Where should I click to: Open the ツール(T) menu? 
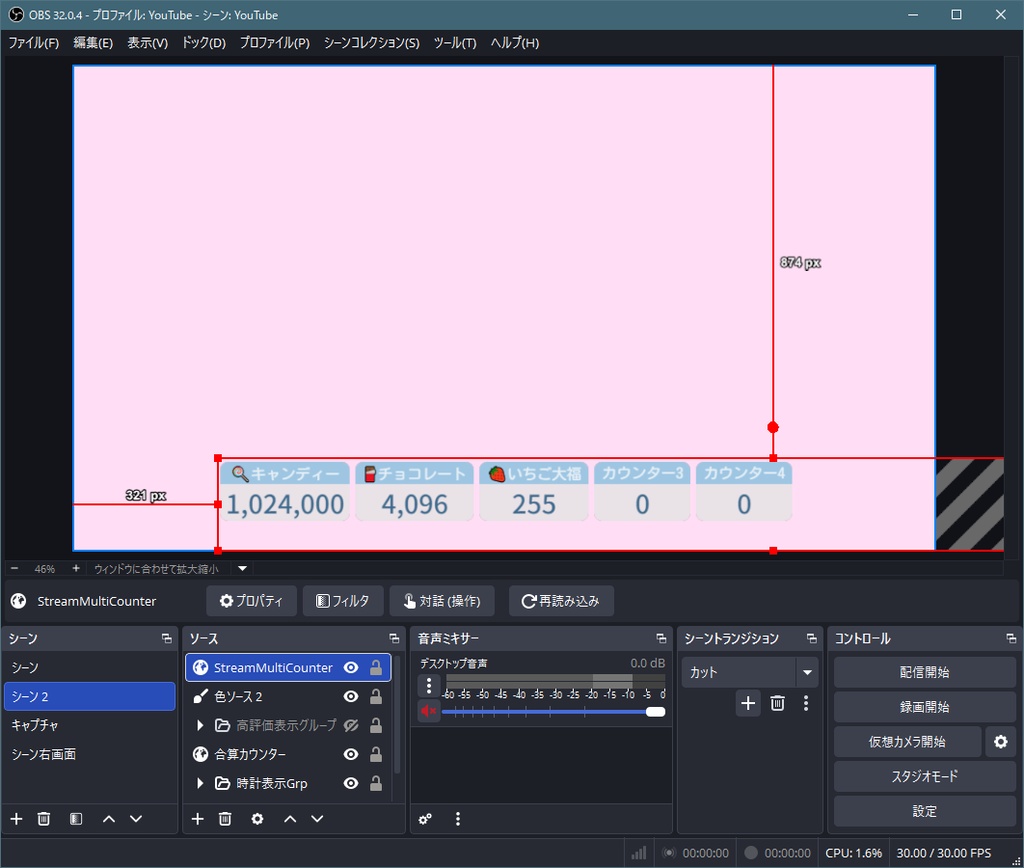tap(455, 43)
